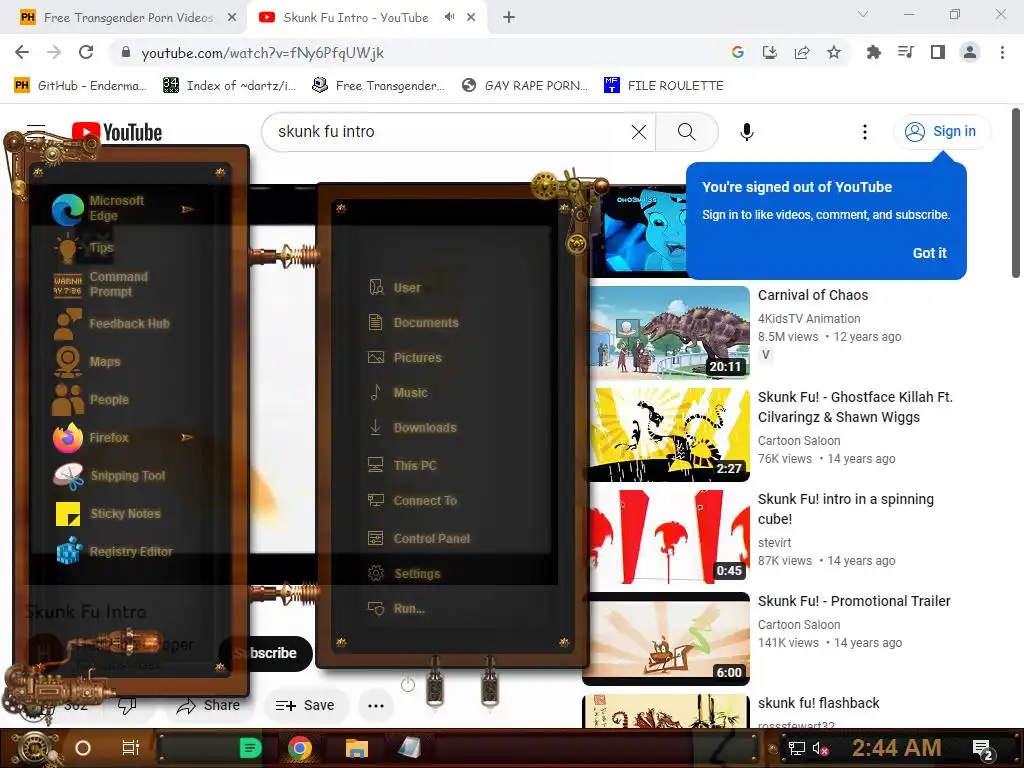The width and height of the screenshot is (1024, 768).
Task: Open Downloads in start menu
Action: (x=412, y=428)
